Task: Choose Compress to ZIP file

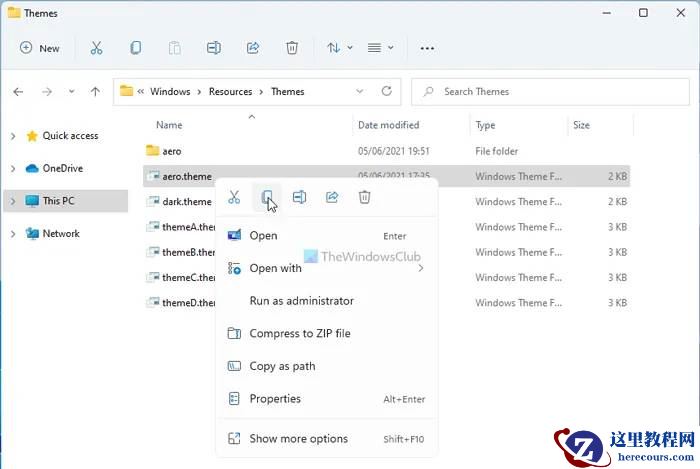Action: [x=327, y=333]
